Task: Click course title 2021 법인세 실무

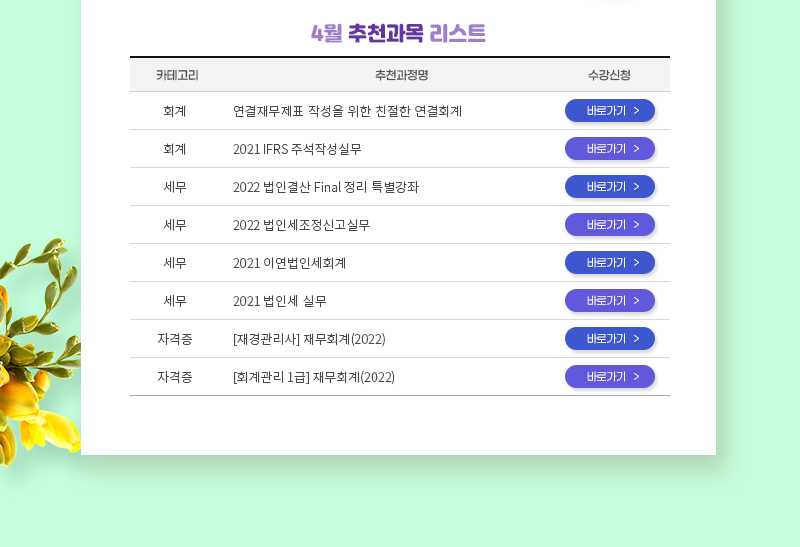Action: click(x=280, y=301)
